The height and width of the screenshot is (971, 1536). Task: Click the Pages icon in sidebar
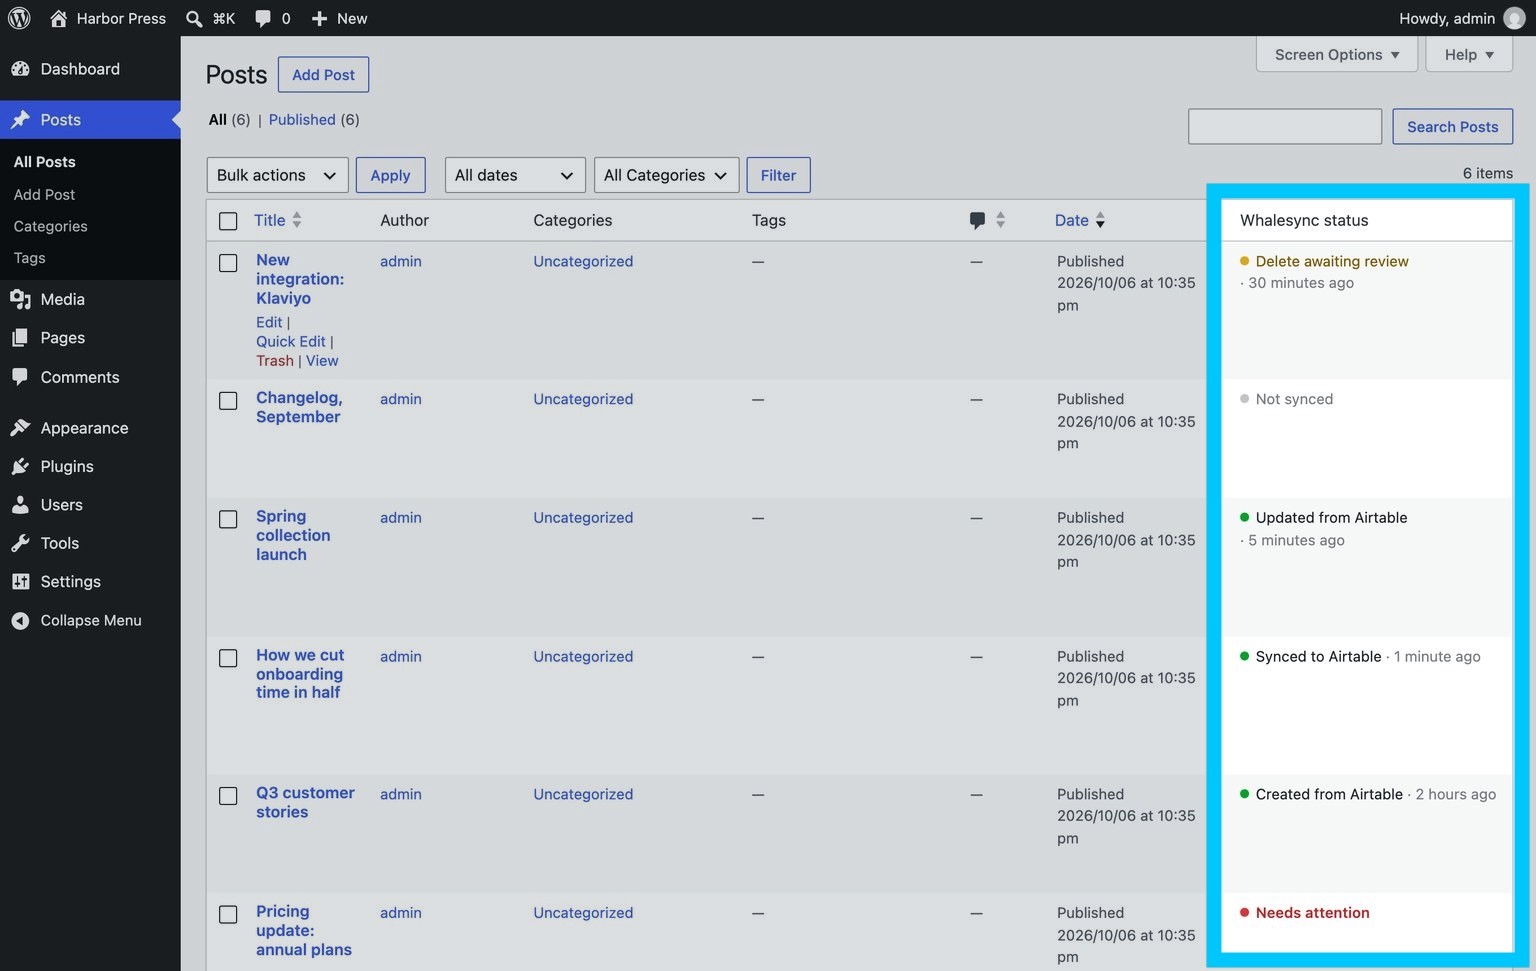click(20, 338)
